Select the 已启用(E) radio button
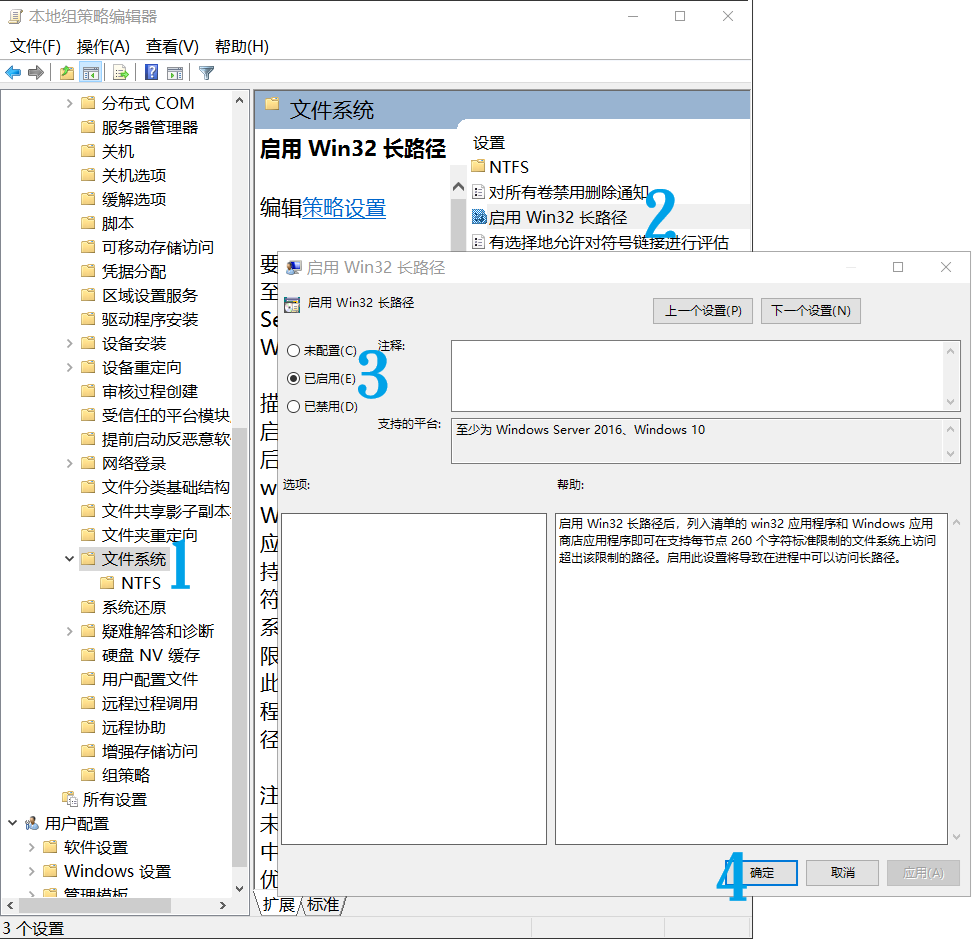Viewport: 973px width, 939px height. [294, 379]
